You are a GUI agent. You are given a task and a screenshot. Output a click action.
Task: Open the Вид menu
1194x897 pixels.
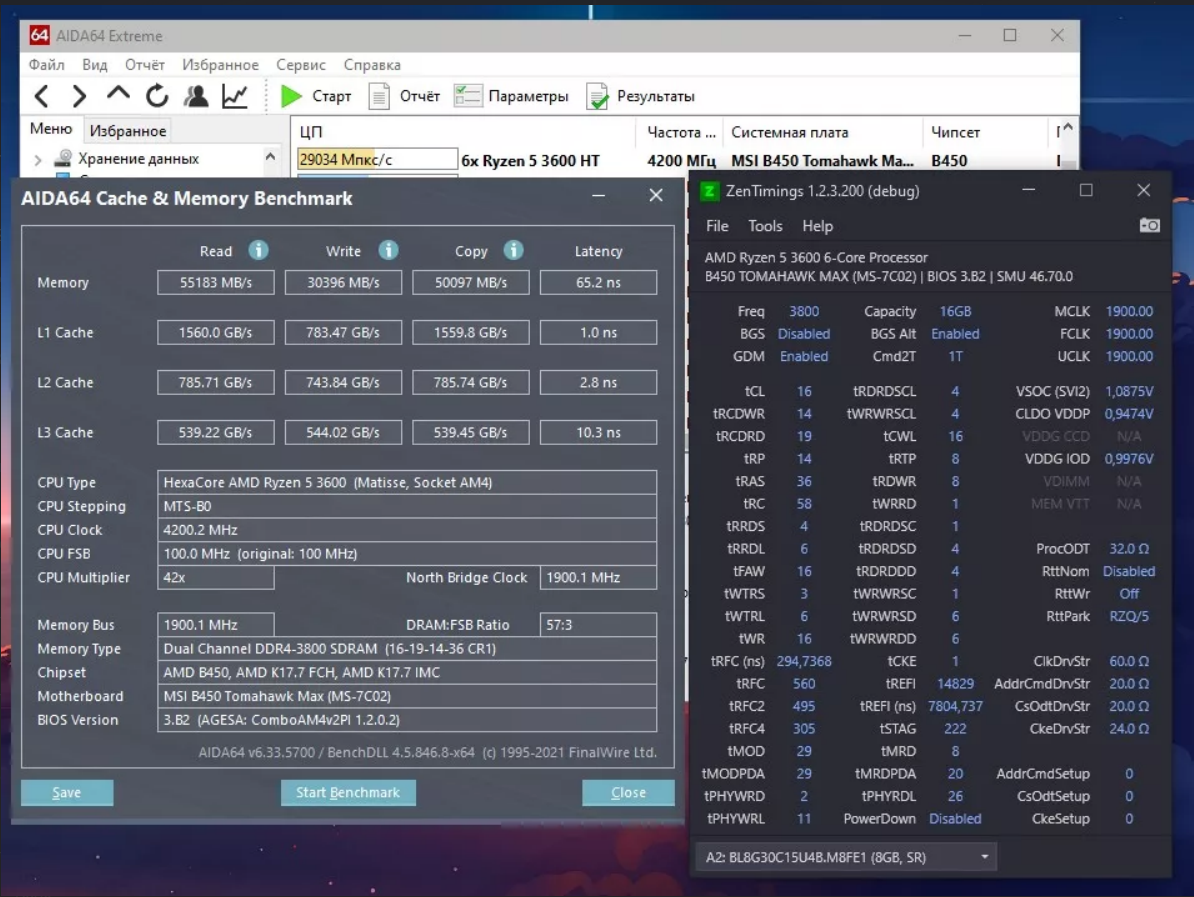point(94,65)
